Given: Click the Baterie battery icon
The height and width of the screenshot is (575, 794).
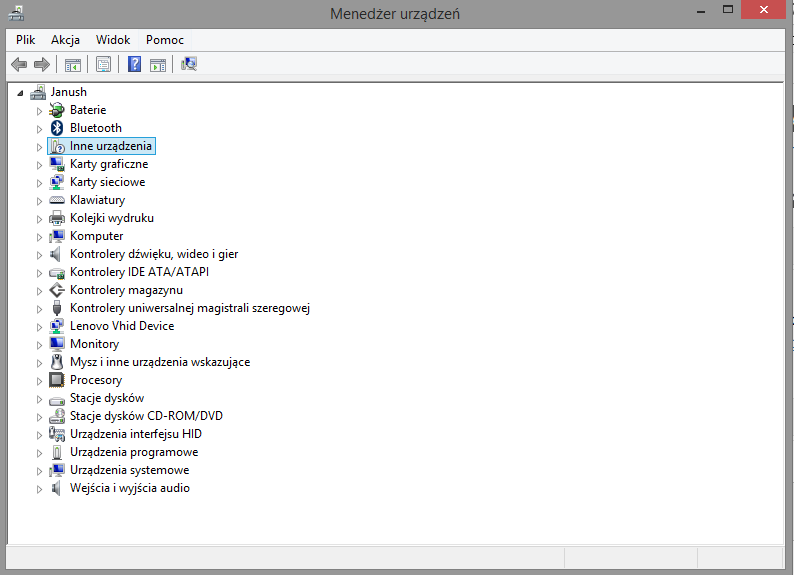Looking at the screenshot, I should [x=57, y=110].
